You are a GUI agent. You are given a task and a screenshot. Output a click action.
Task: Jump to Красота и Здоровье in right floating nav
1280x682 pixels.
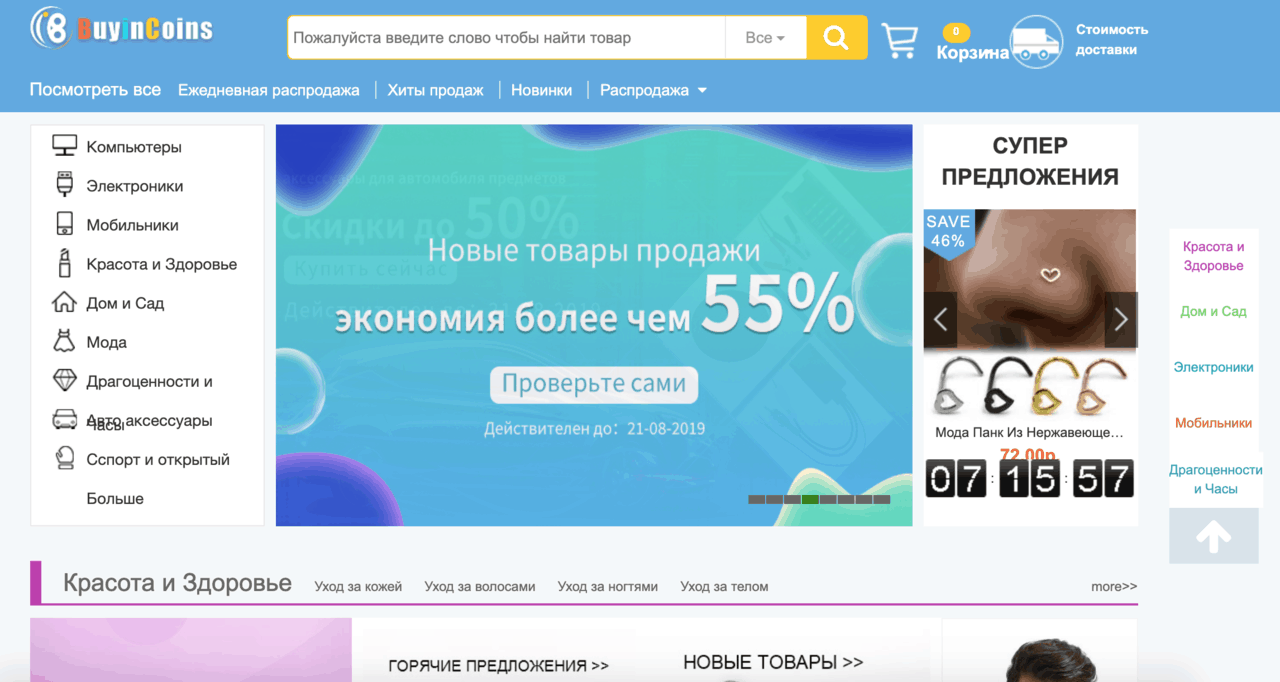click(1213, 256)
